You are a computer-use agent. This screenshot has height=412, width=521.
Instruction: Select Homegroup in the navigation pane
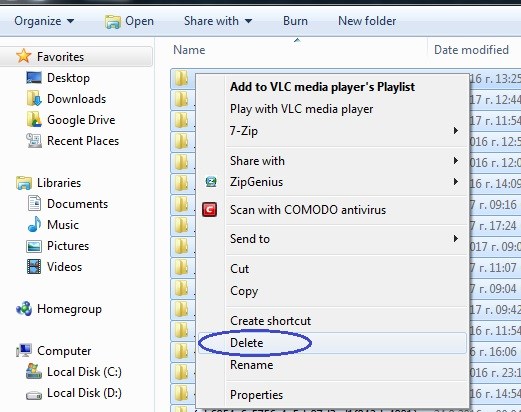click(x=69, y=309)
